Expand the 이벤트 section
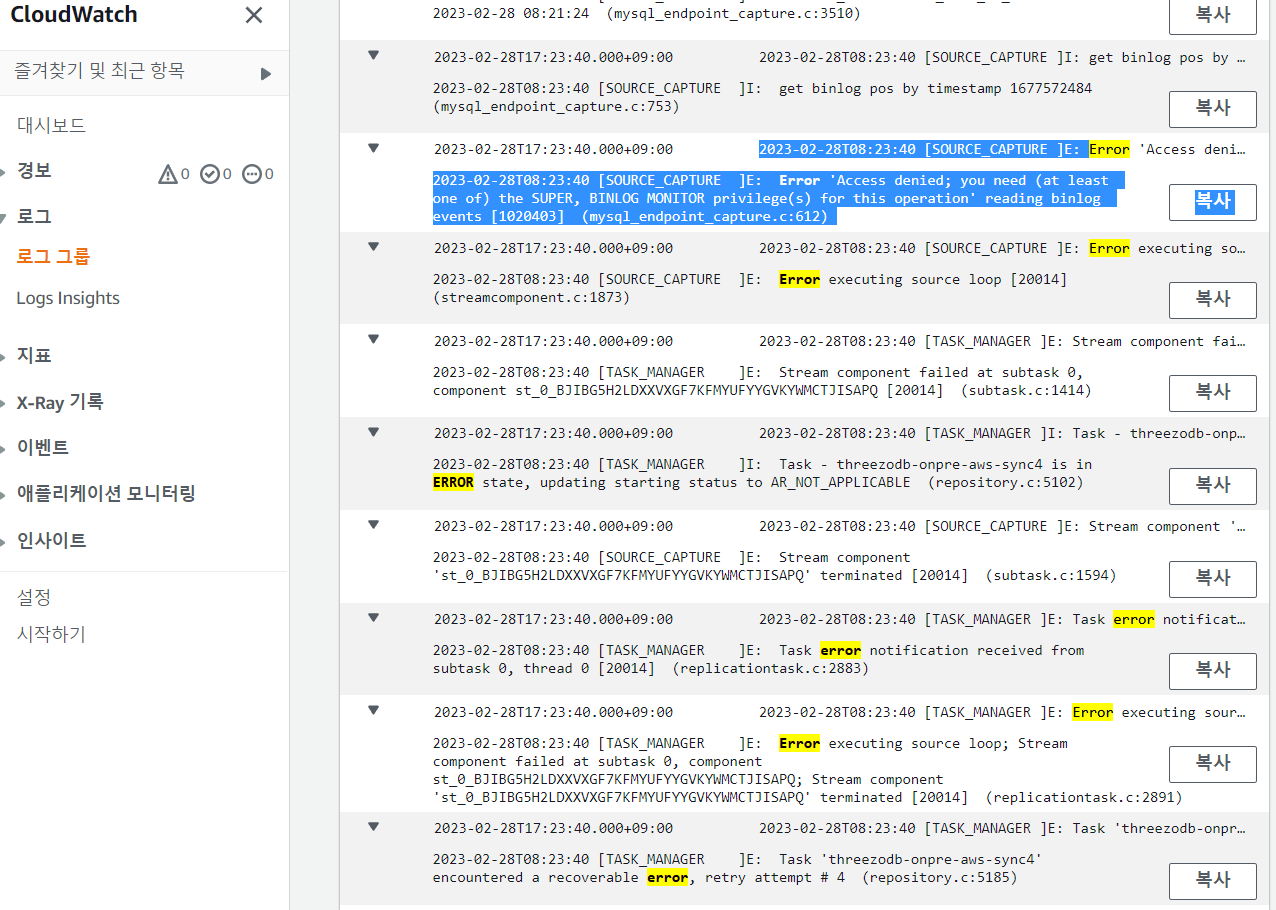Image resolution: width=1276 pixels, height=910 pixels. click(3, 448)
